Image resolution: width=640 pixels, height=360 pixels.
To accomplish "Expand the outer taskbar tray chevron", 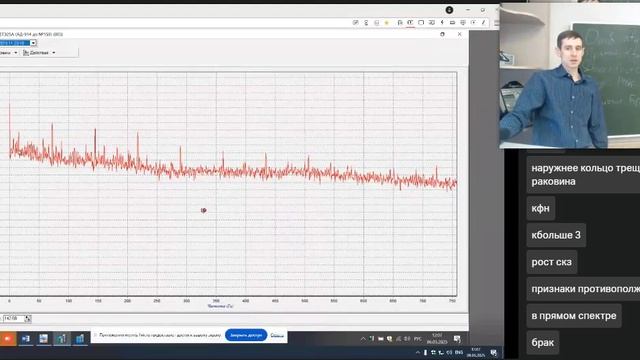I will click(x=417, y=352).
